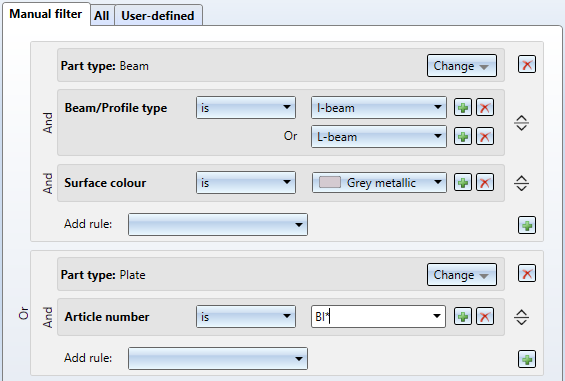The height and width of the screenshot is (381, 565).
Task: Click the Article number text field
Action: pyautogui.click(x=378, y=316)
